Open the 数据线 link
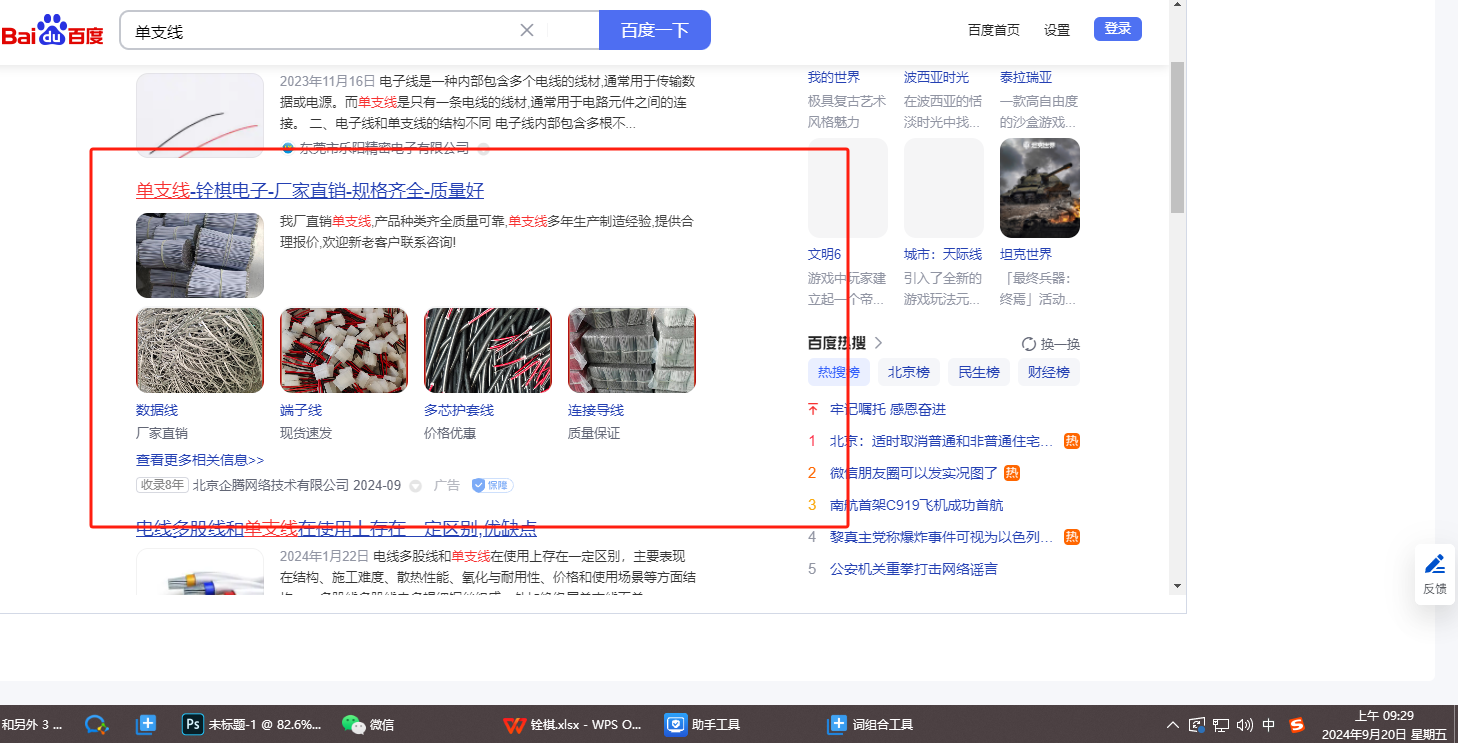Viewport: 1458px width, 743px height. (x=157, y=410)
